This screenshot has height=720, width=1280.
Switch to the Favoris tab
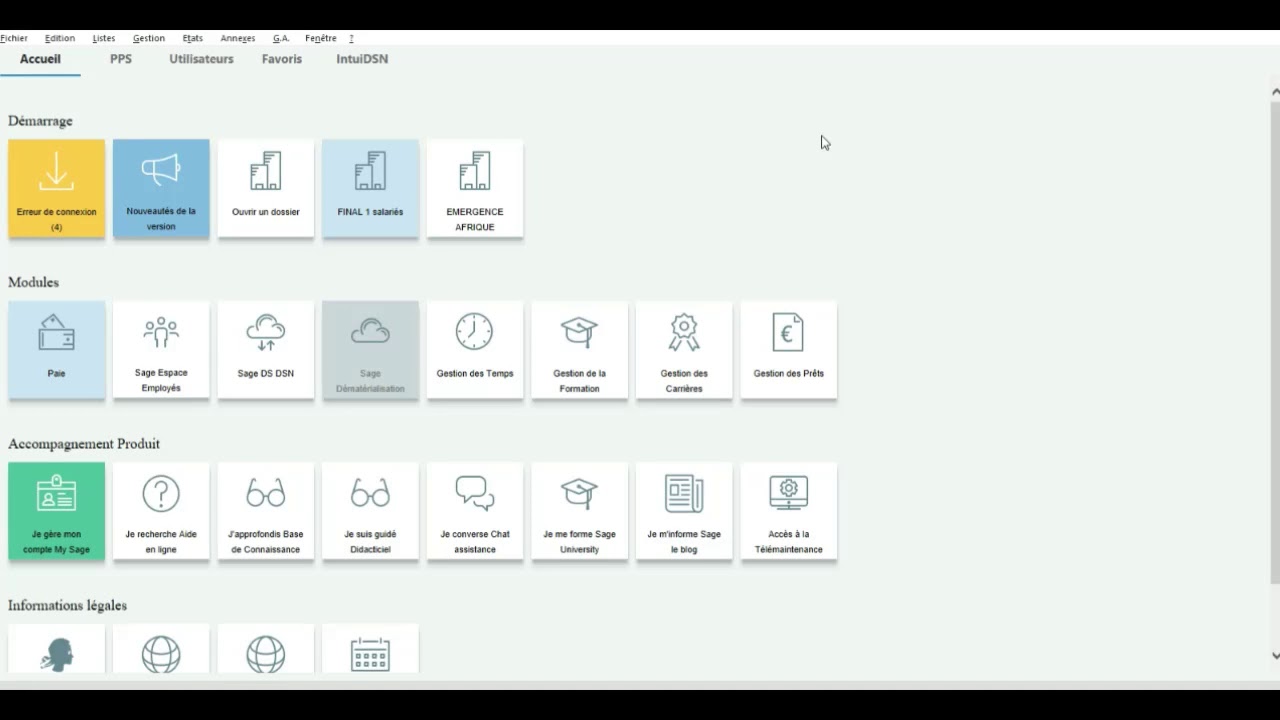(282, 59)
